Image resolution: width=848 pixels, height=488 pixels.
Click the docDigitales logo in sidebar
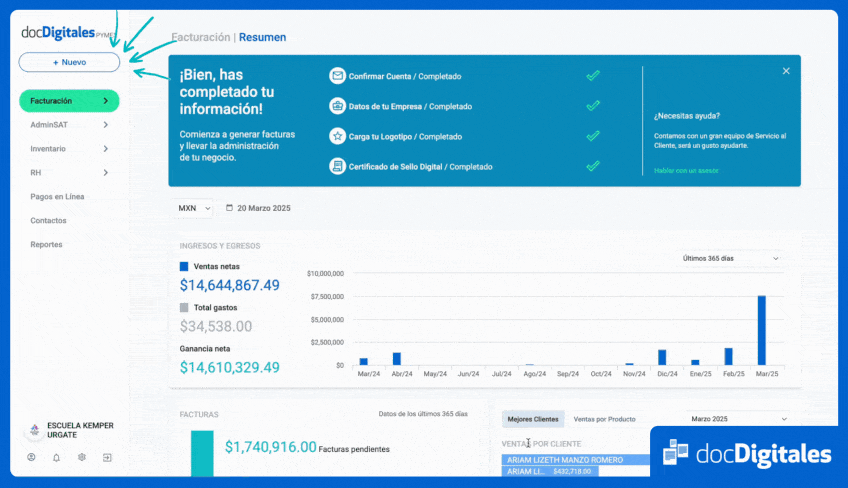pyautogui.click(x=68, y=33)
